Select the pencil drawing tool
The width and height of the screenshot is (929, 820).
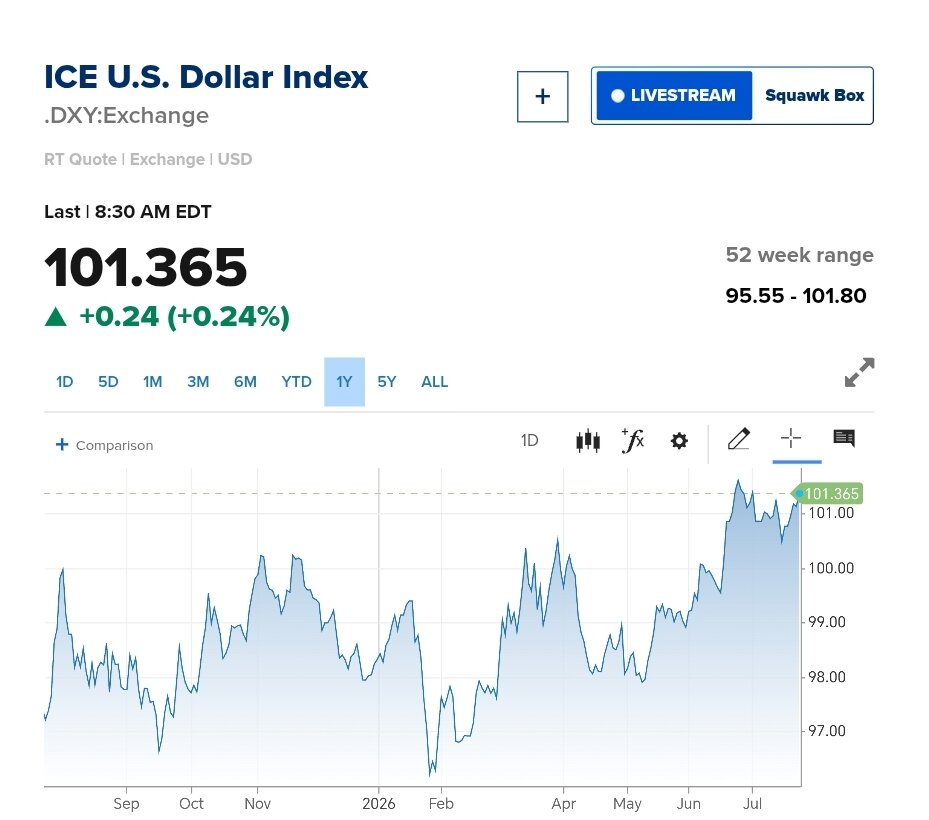739,439
